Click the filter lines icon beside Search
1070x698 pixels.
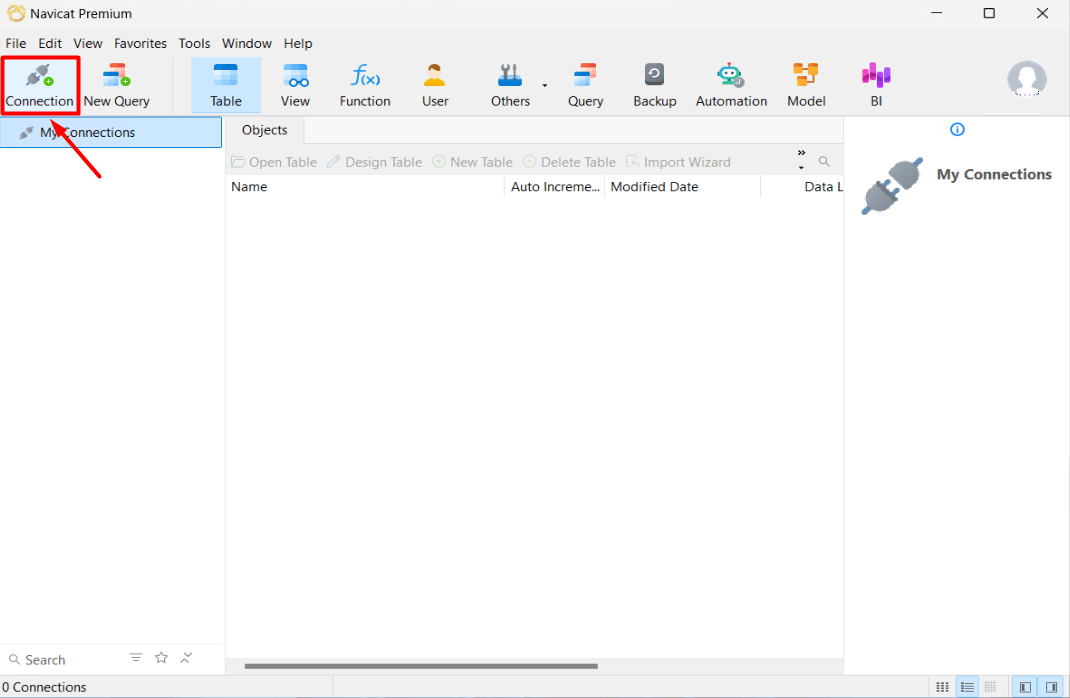[x=136, y=658]
